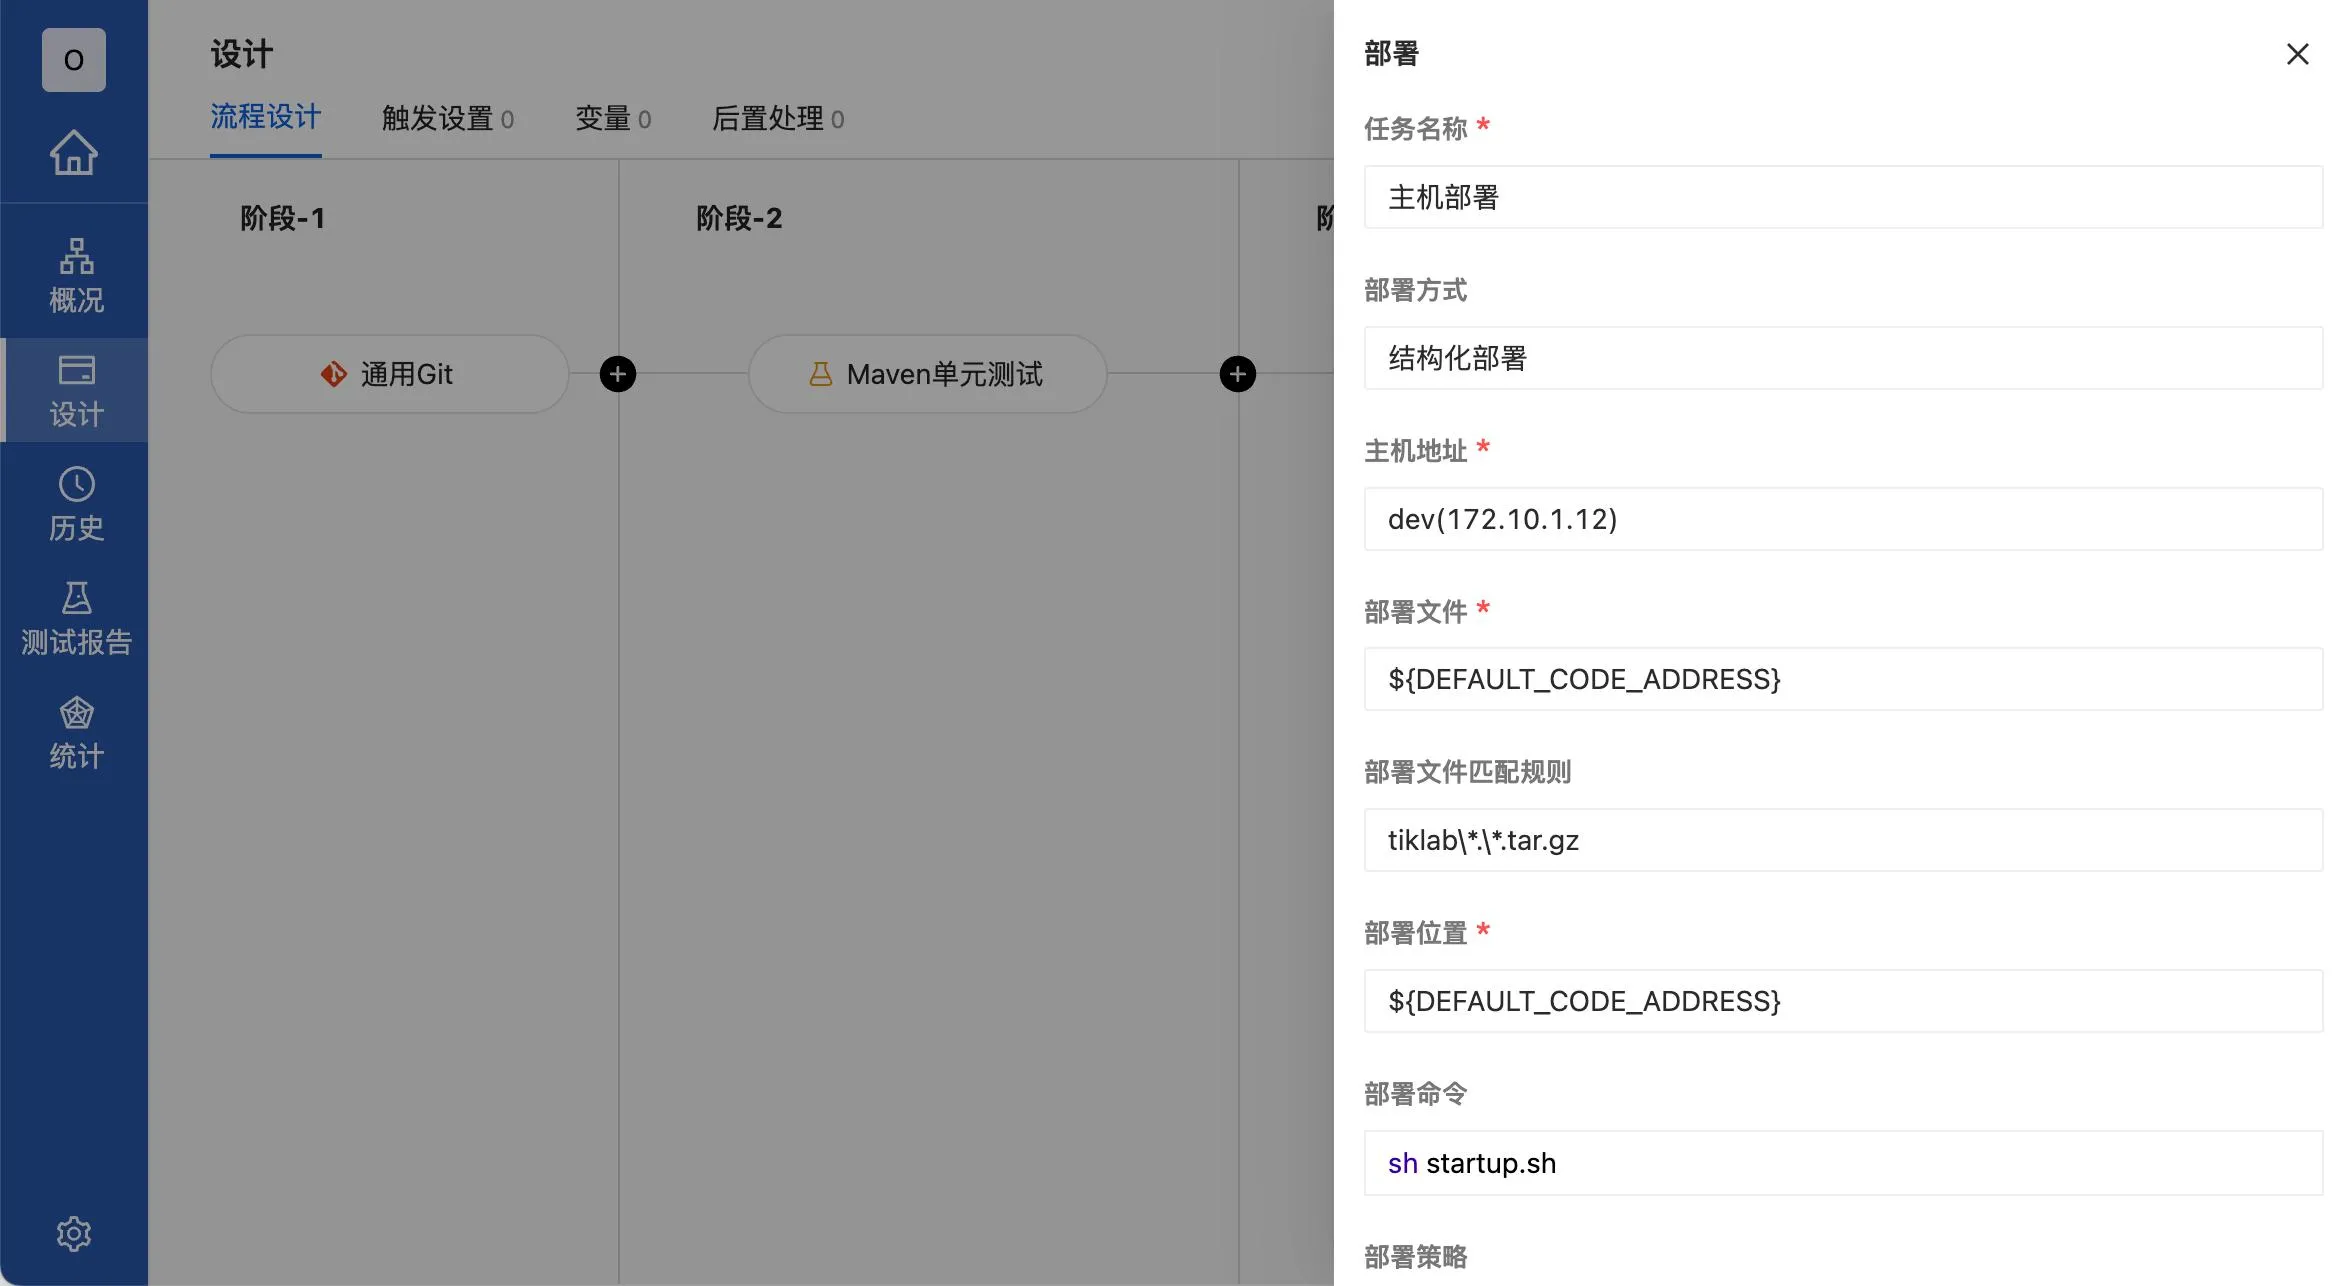Image resolution: width=2350 pixels, height=1286 pixels.
Task: Open the Maven单元测试 task node
Action: (x=927, y=374)
